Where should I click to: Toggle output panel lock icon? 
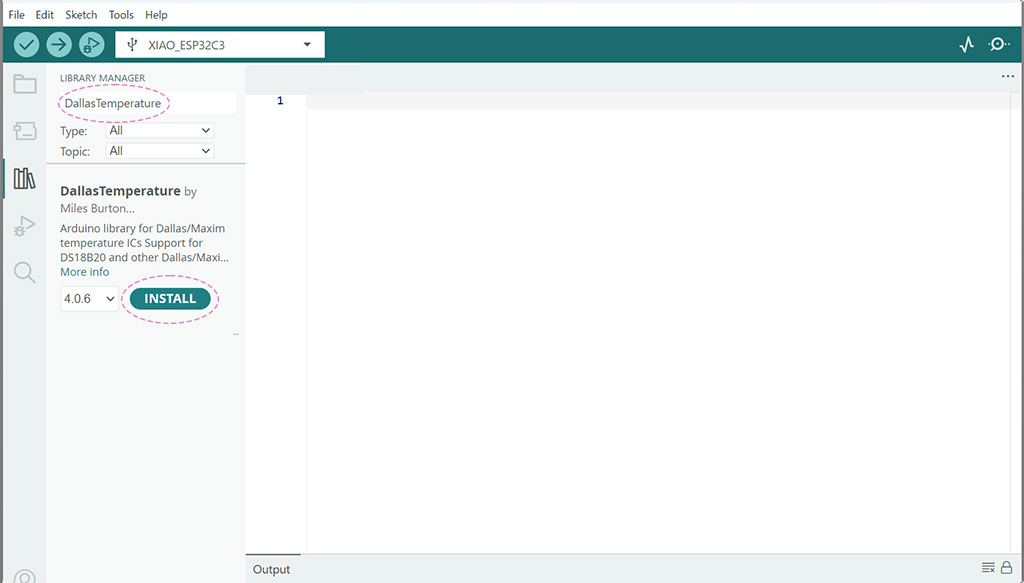pos(1006,568)
